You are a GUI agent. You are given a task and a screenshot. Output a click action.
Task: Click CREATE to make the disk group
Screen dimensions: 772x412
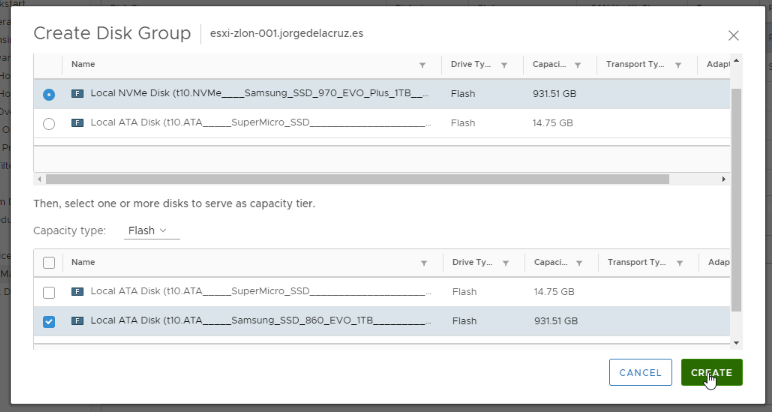[x=711, y=373]
